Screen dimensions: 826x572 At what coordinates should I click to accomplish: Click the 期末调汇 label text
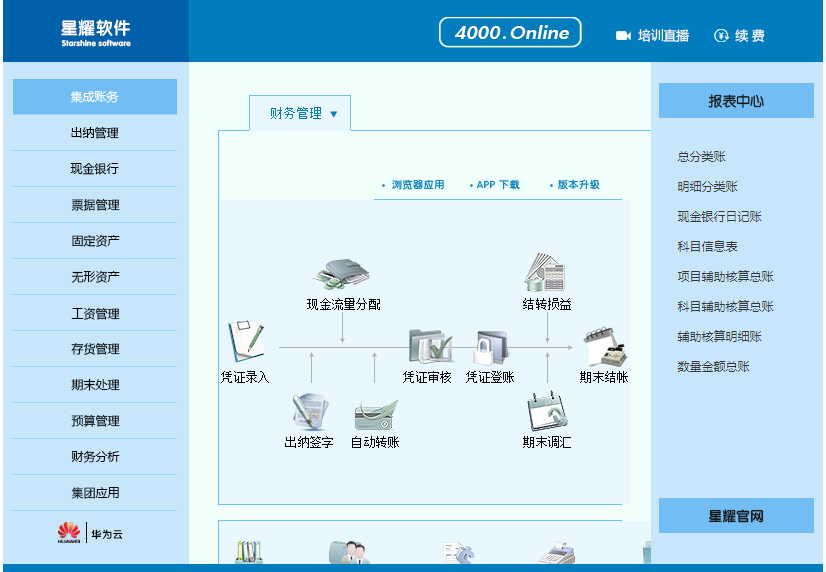point(547,442)
